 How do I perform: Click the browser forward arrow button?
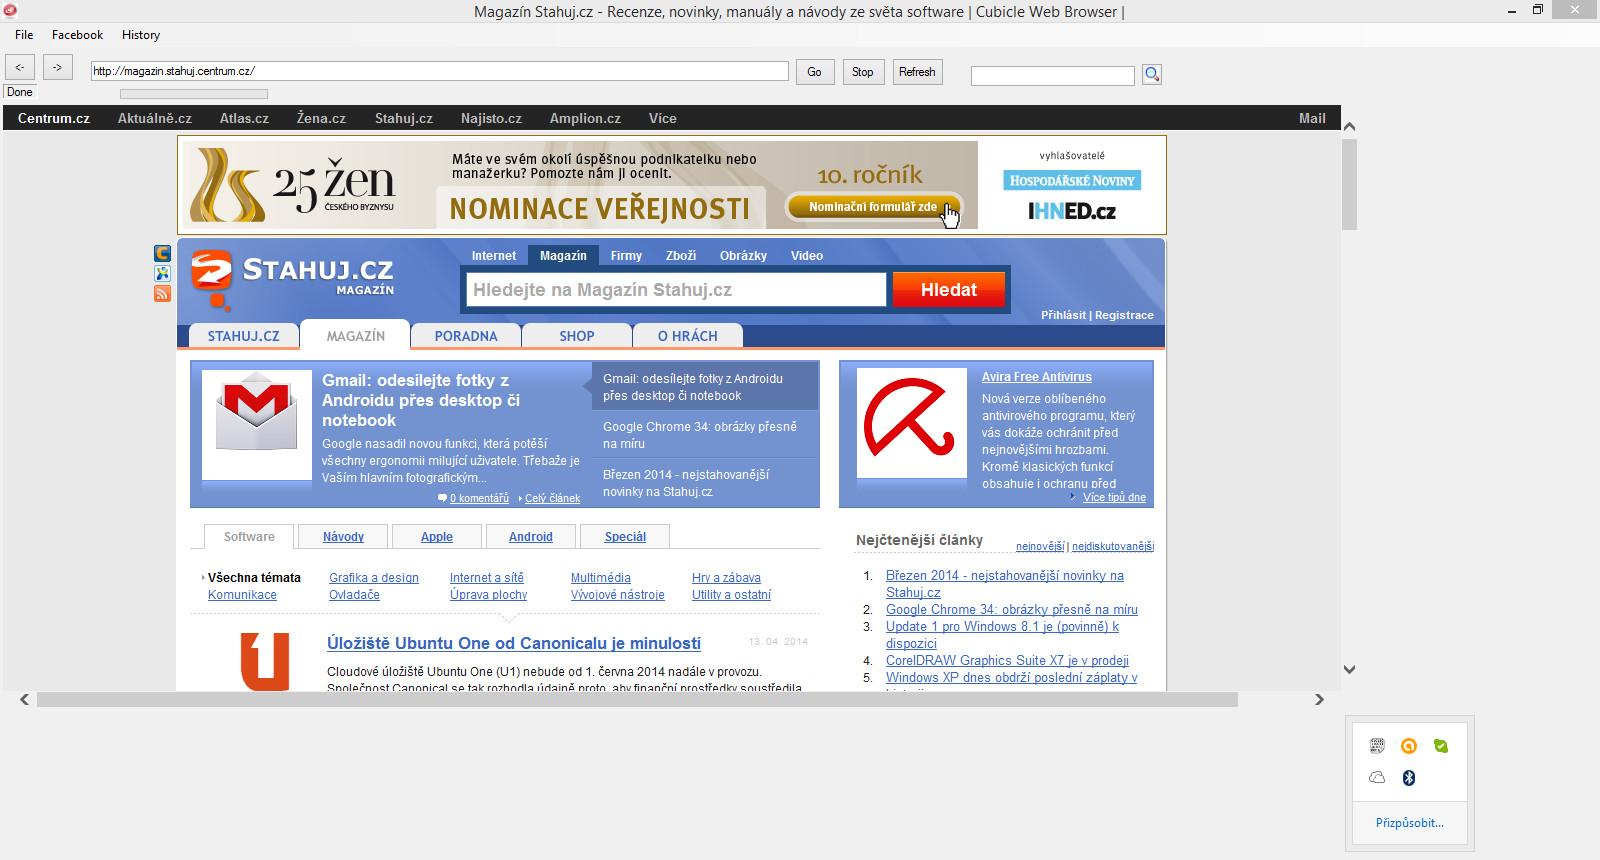coord(58,67)
